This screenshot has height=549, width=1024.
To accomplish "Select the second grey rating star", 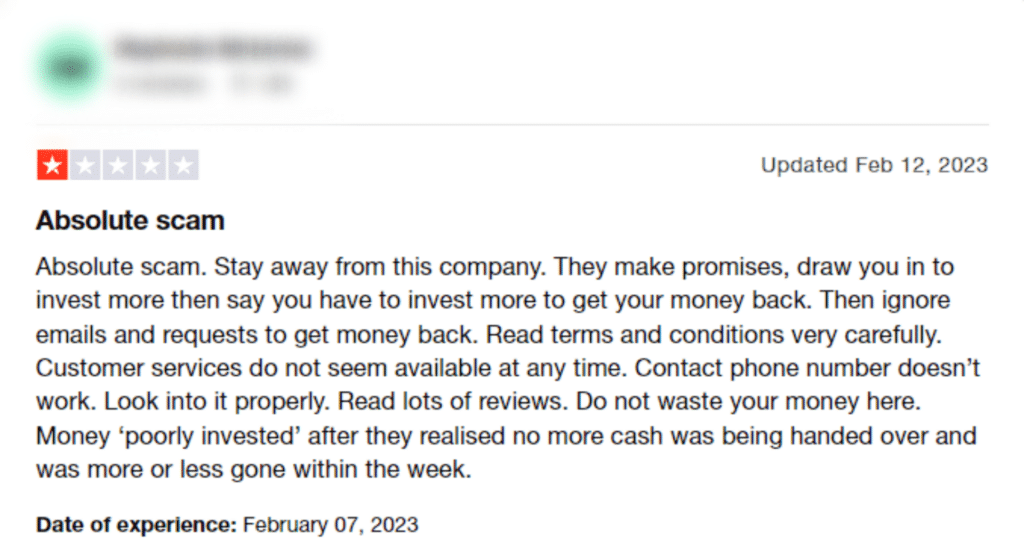I will click(x=86, y=165).
